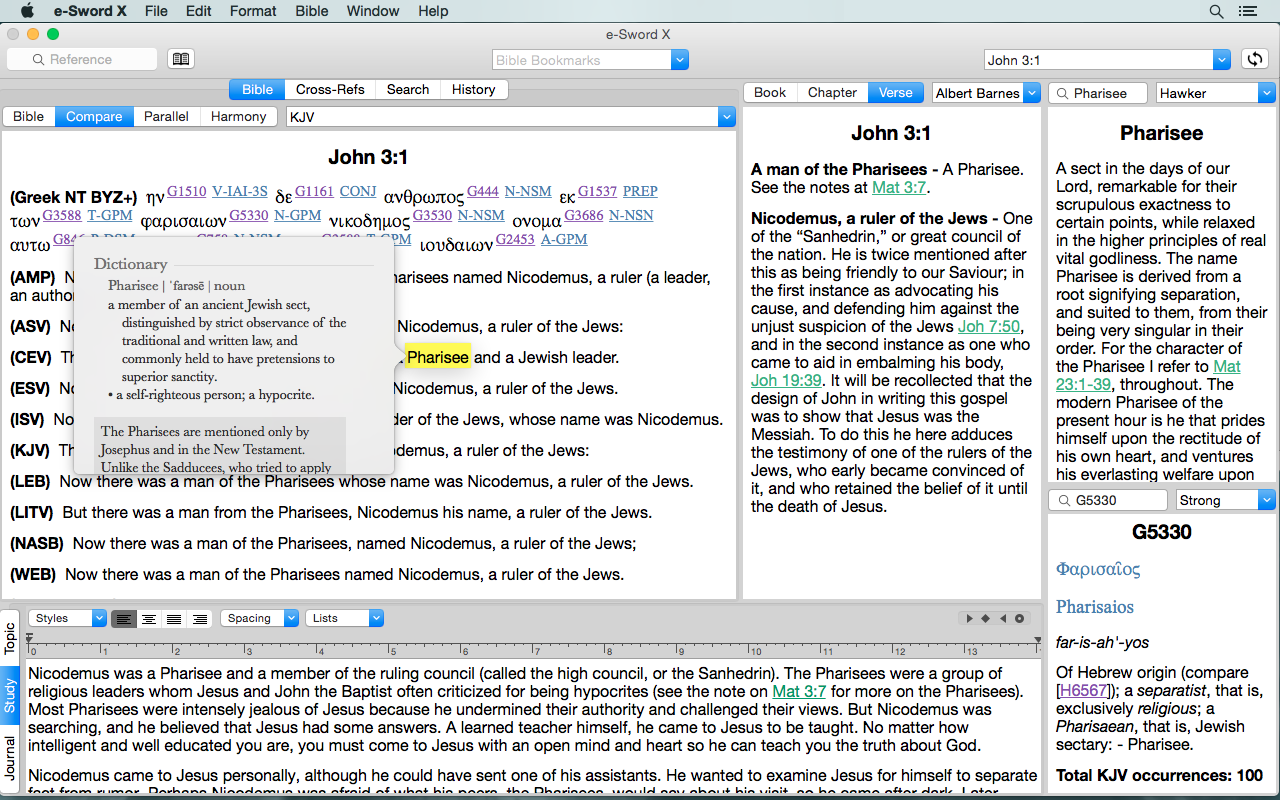This screenshot has height=800, width=1280.
Task: Click the G5330 lexicon search field
Action: [1108, 500]
